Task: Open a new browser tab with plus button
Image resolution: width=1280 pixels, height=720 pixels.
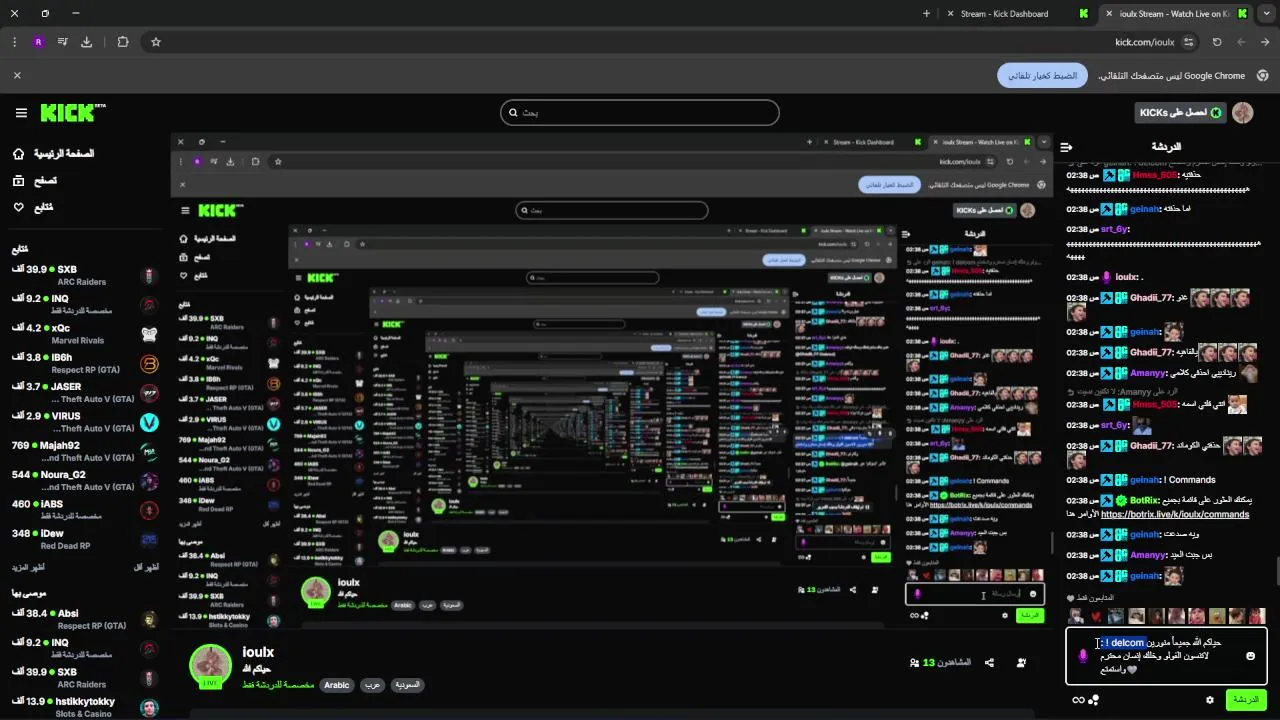Action: click(x=926, y=14)
